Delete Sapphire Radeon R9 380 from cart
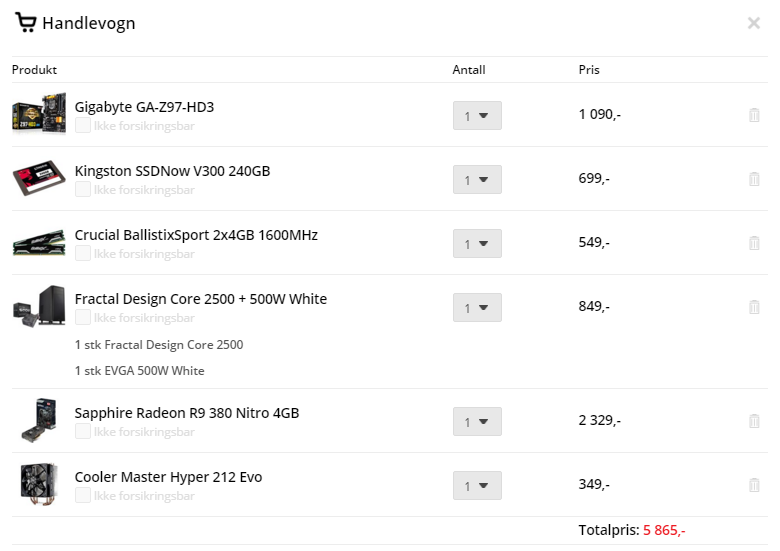Image resolution: width=780 pixels, height=551 pixels. point(754,421)
